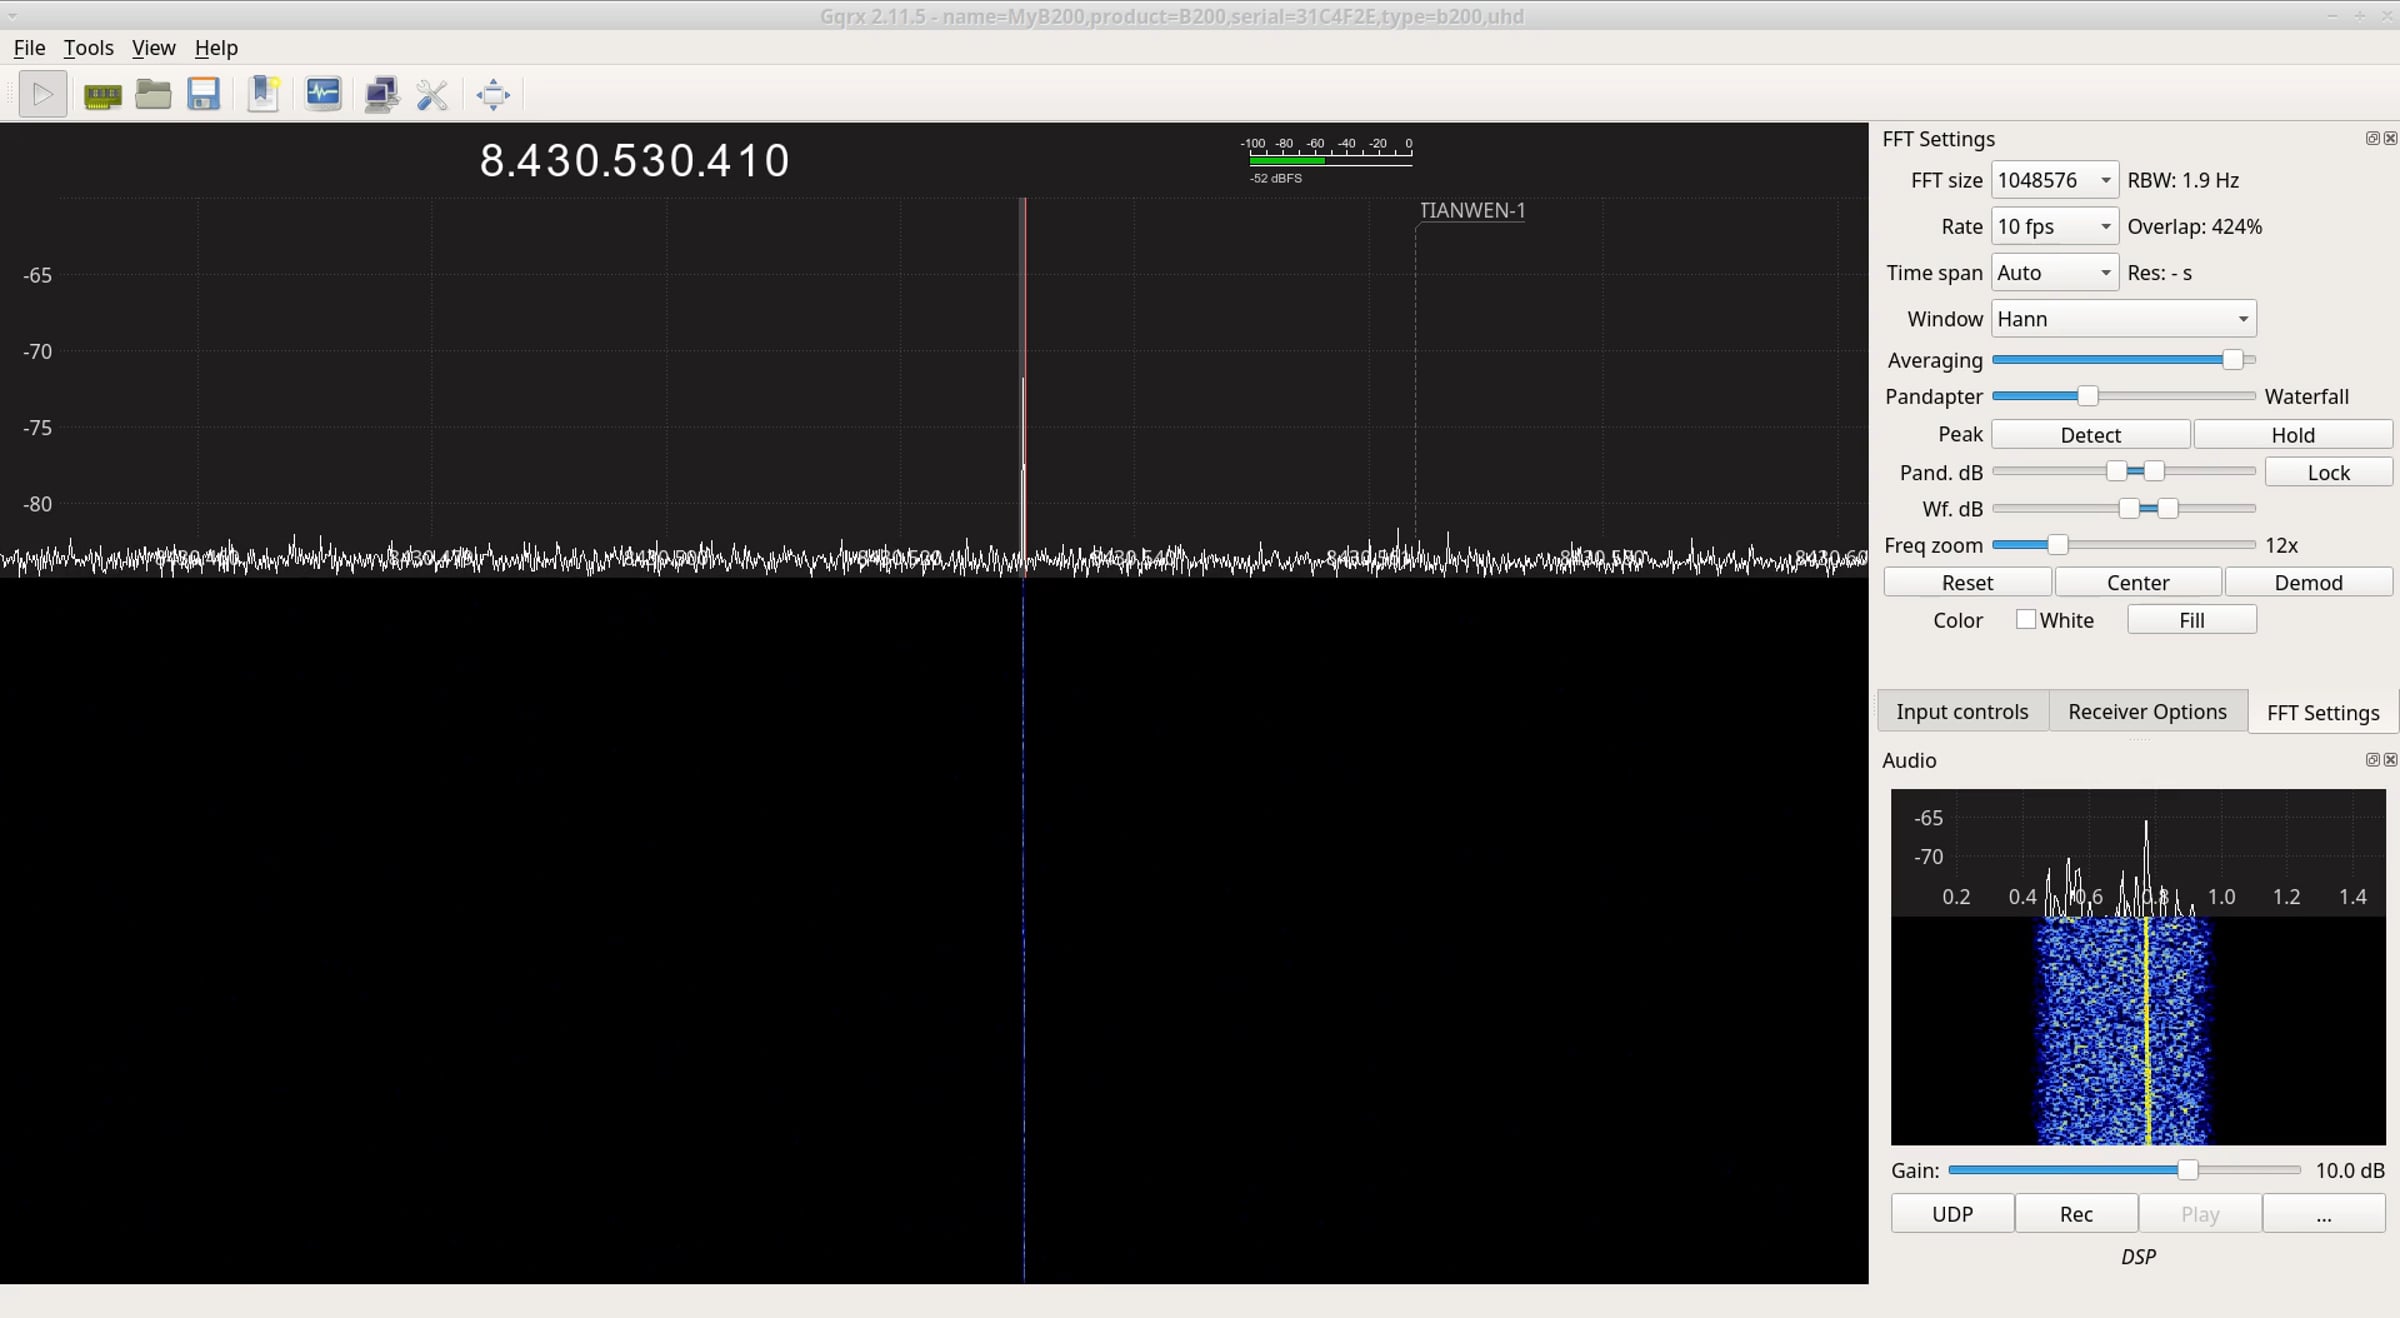Open the I/O device configuration icon
The image size is (2400, 1318).
click(x=102, y=95)
